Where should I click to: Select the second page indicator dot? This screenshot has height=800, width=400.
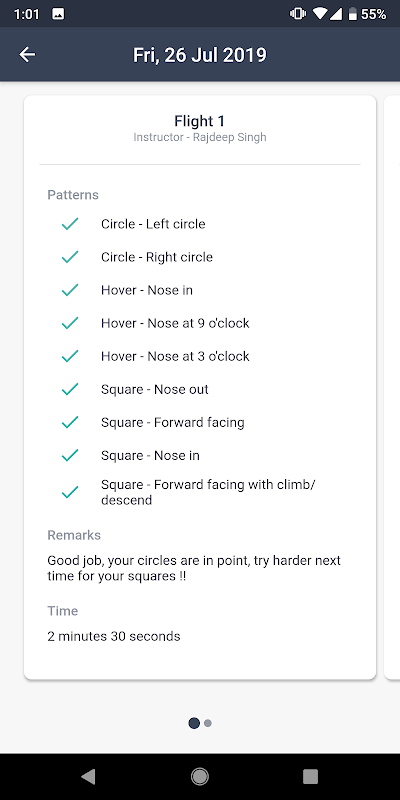pyautogui.click(x=208, y=723)
